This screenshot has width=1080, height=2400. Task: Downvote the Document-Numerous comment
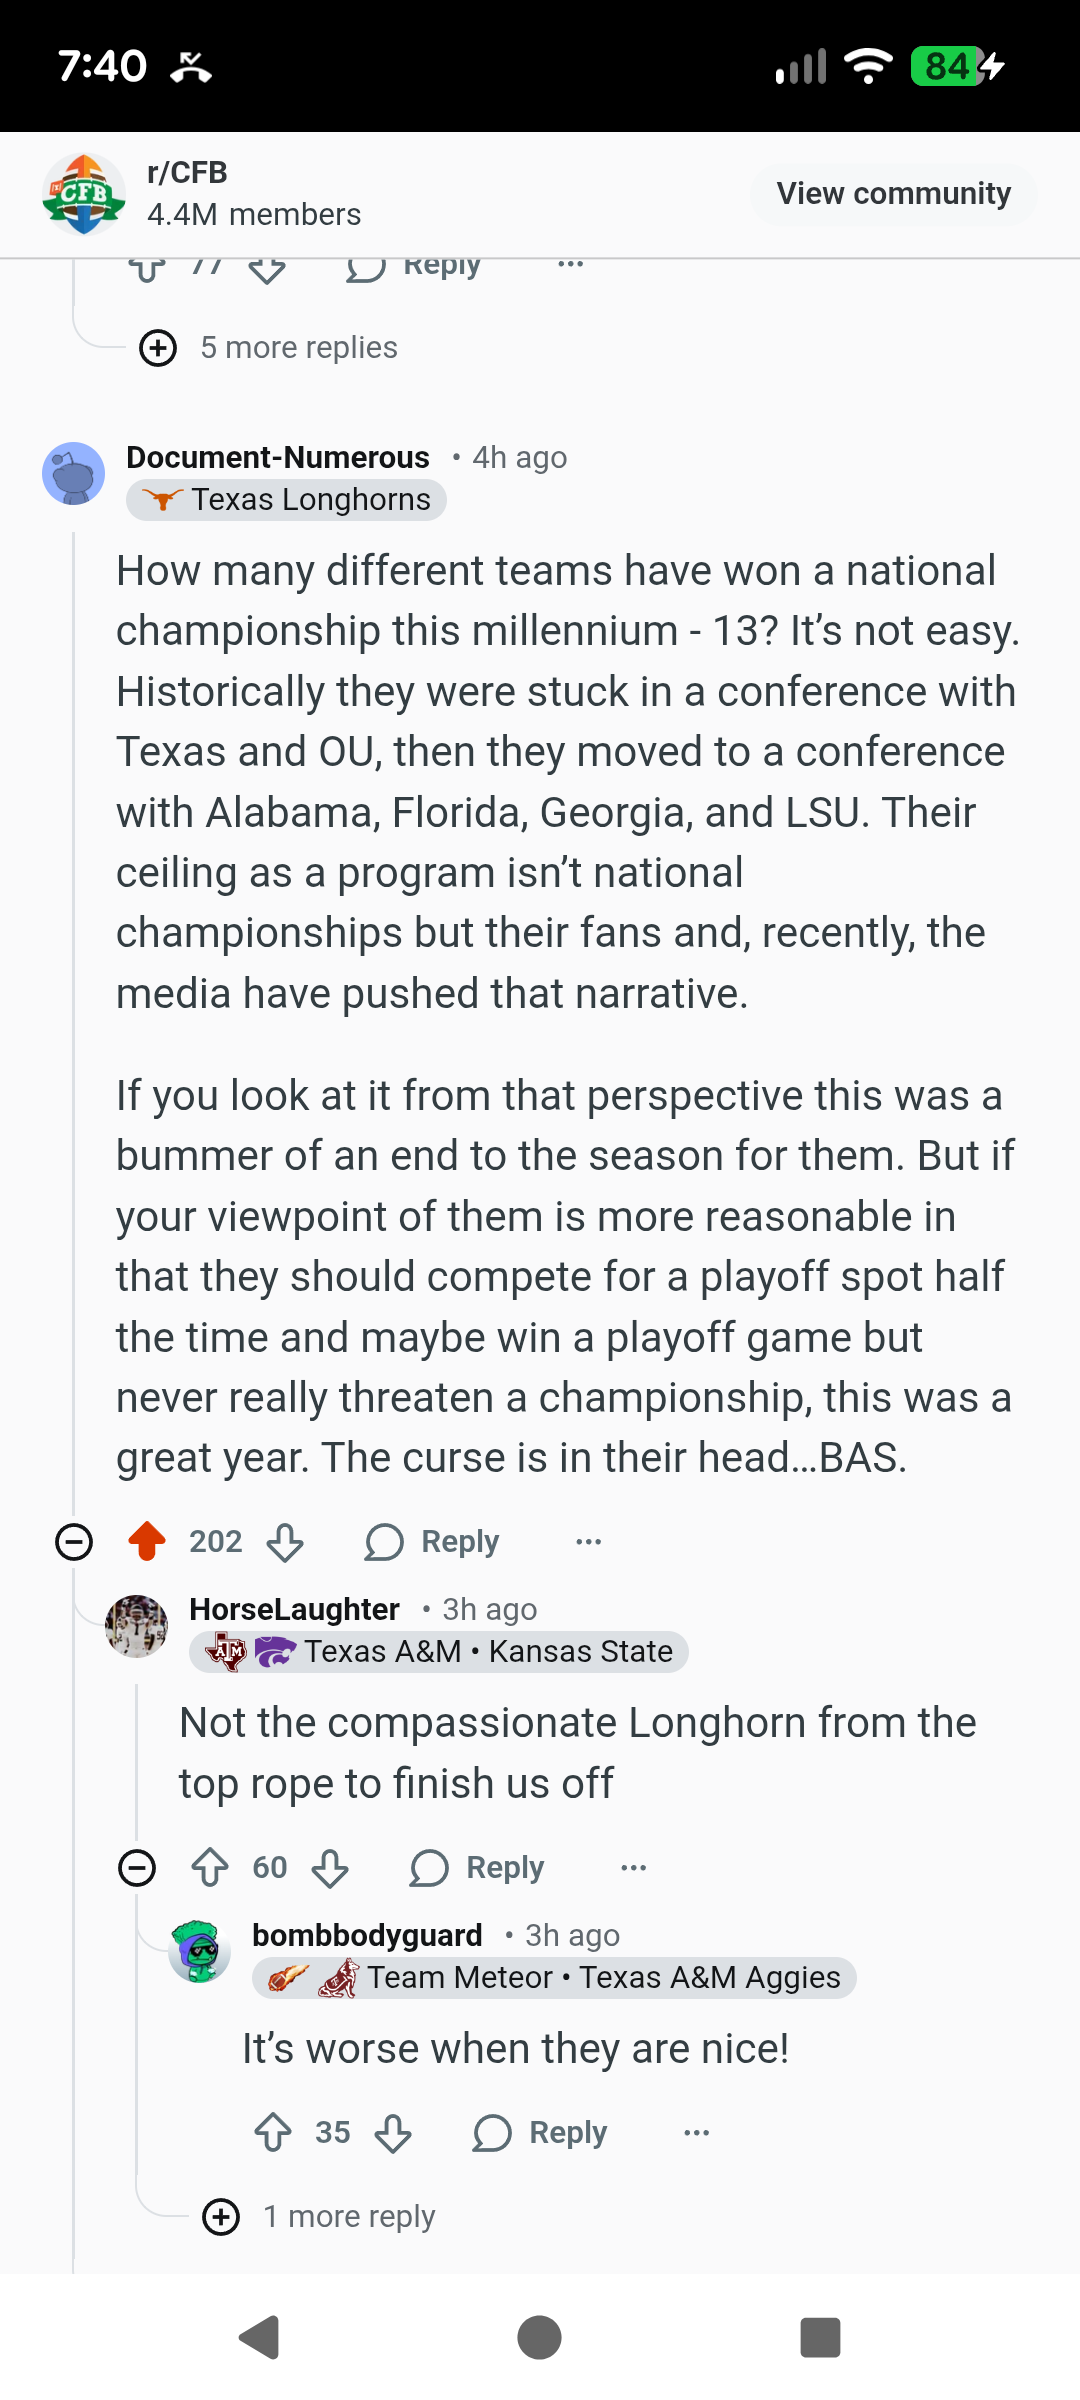pyautogui.click(x=285, y=1541)
